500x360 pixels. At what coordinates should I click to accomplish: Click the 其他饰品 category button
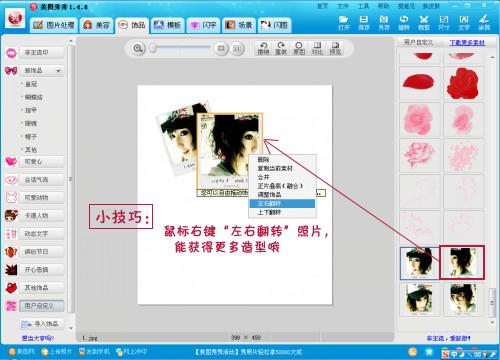[x=42, y=288]
